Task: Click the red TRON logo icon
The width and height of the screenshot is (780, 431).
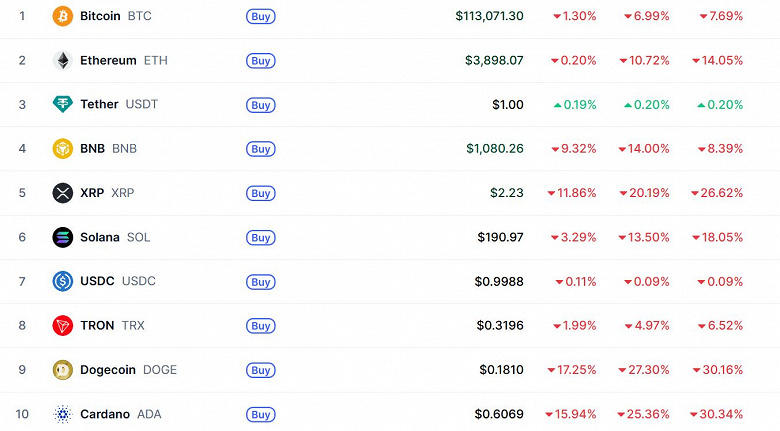Action: [x=63, y=325]
